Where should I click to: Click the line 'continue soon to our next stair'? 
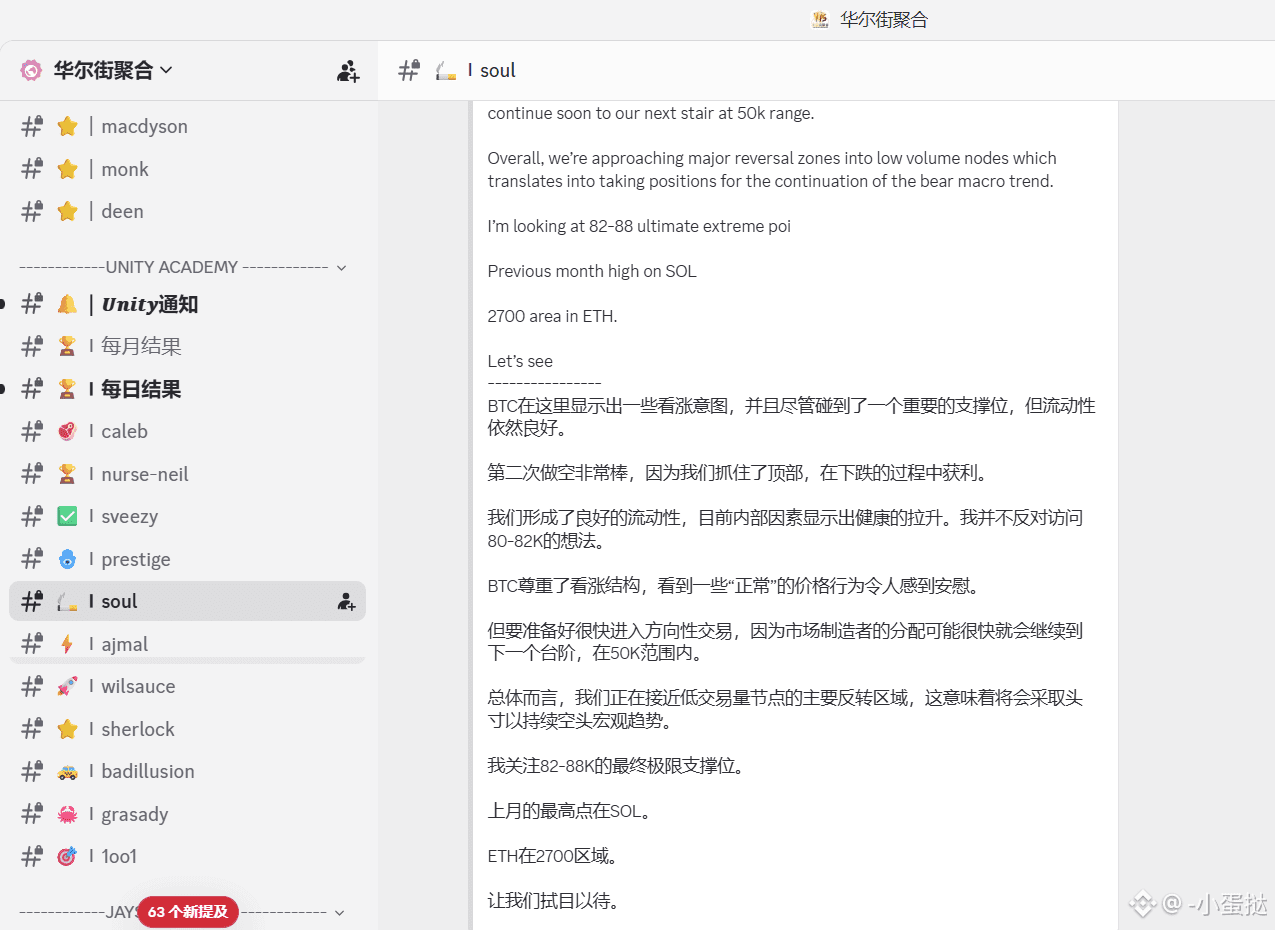click(x=651, y=113)
